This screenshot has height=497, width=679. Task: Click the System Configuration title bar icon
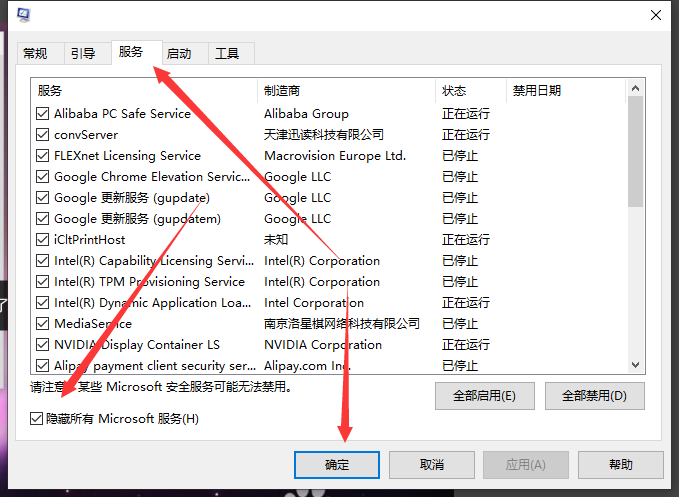[22, 14]
